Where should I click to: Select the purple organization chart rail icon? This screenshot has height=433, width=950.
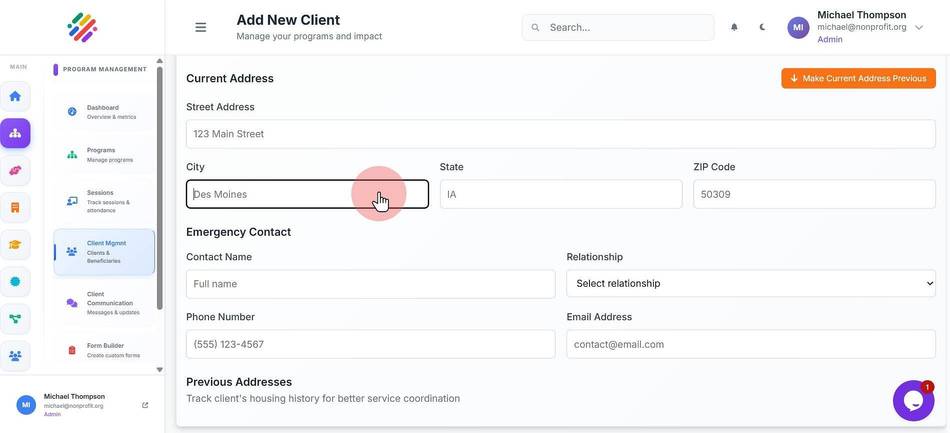point(15,133)
